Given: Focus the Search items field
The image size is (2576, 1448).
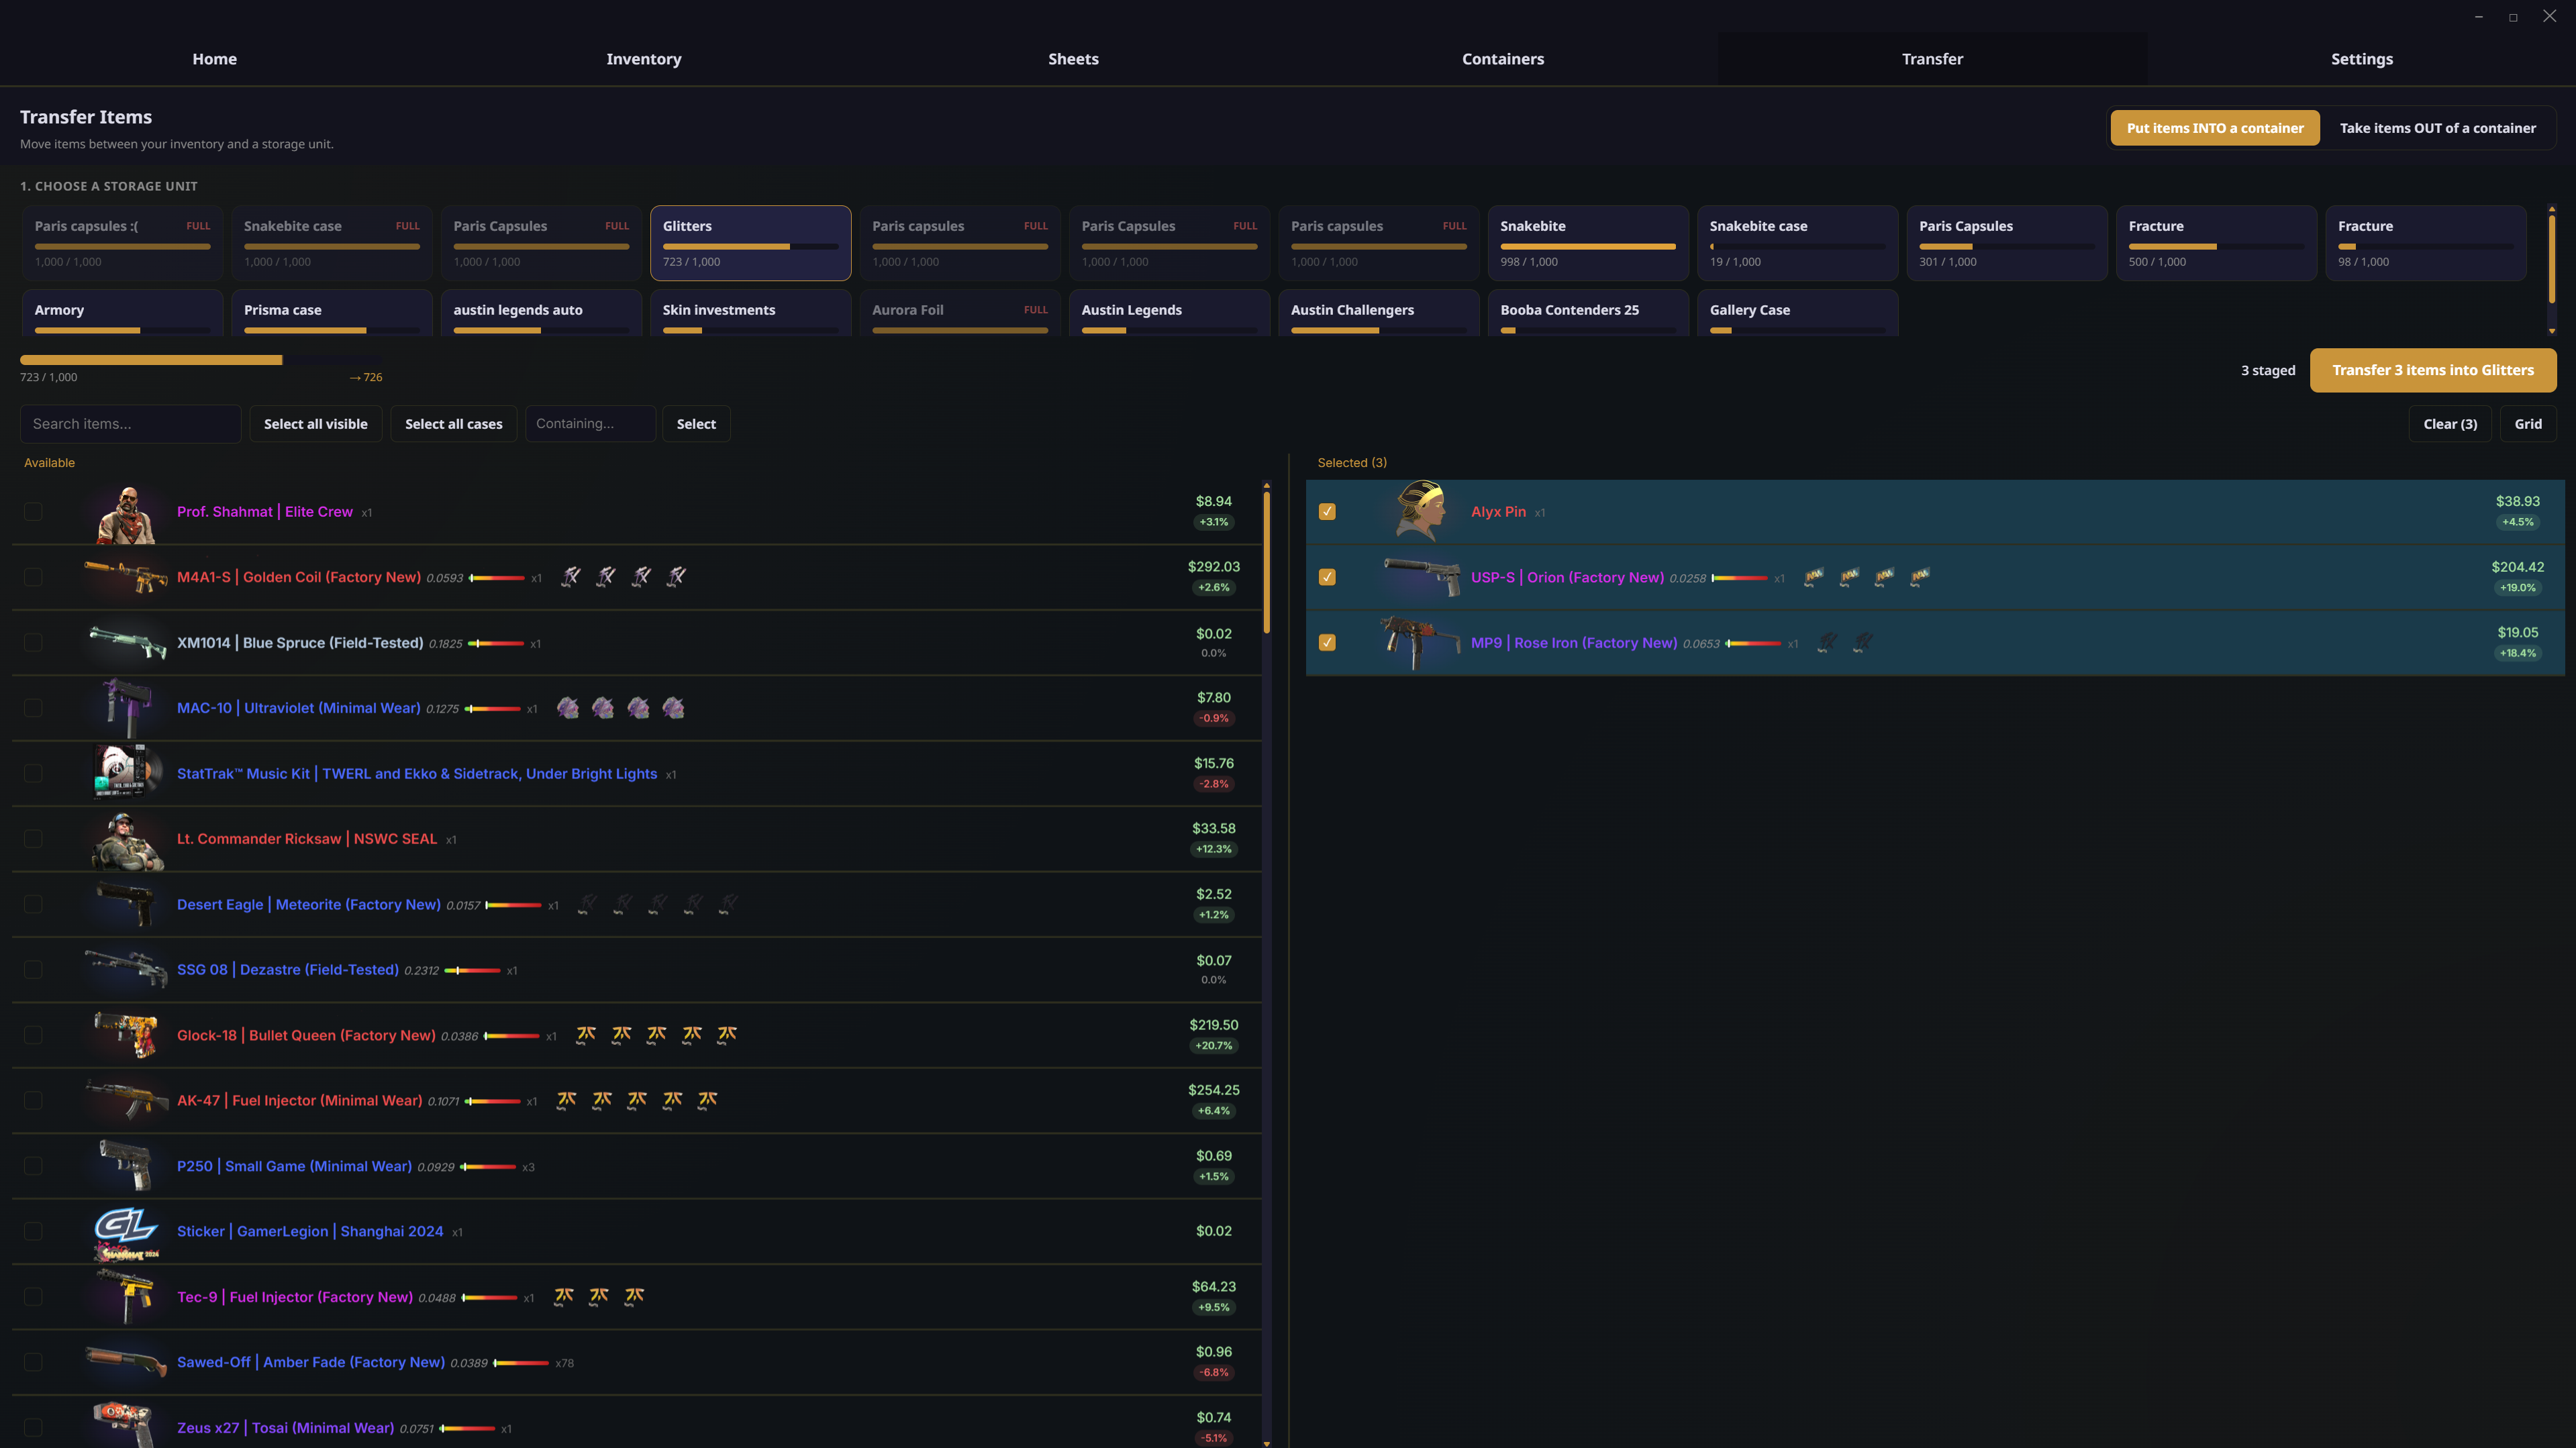Looking at the screenshot, I should [130, 424].
